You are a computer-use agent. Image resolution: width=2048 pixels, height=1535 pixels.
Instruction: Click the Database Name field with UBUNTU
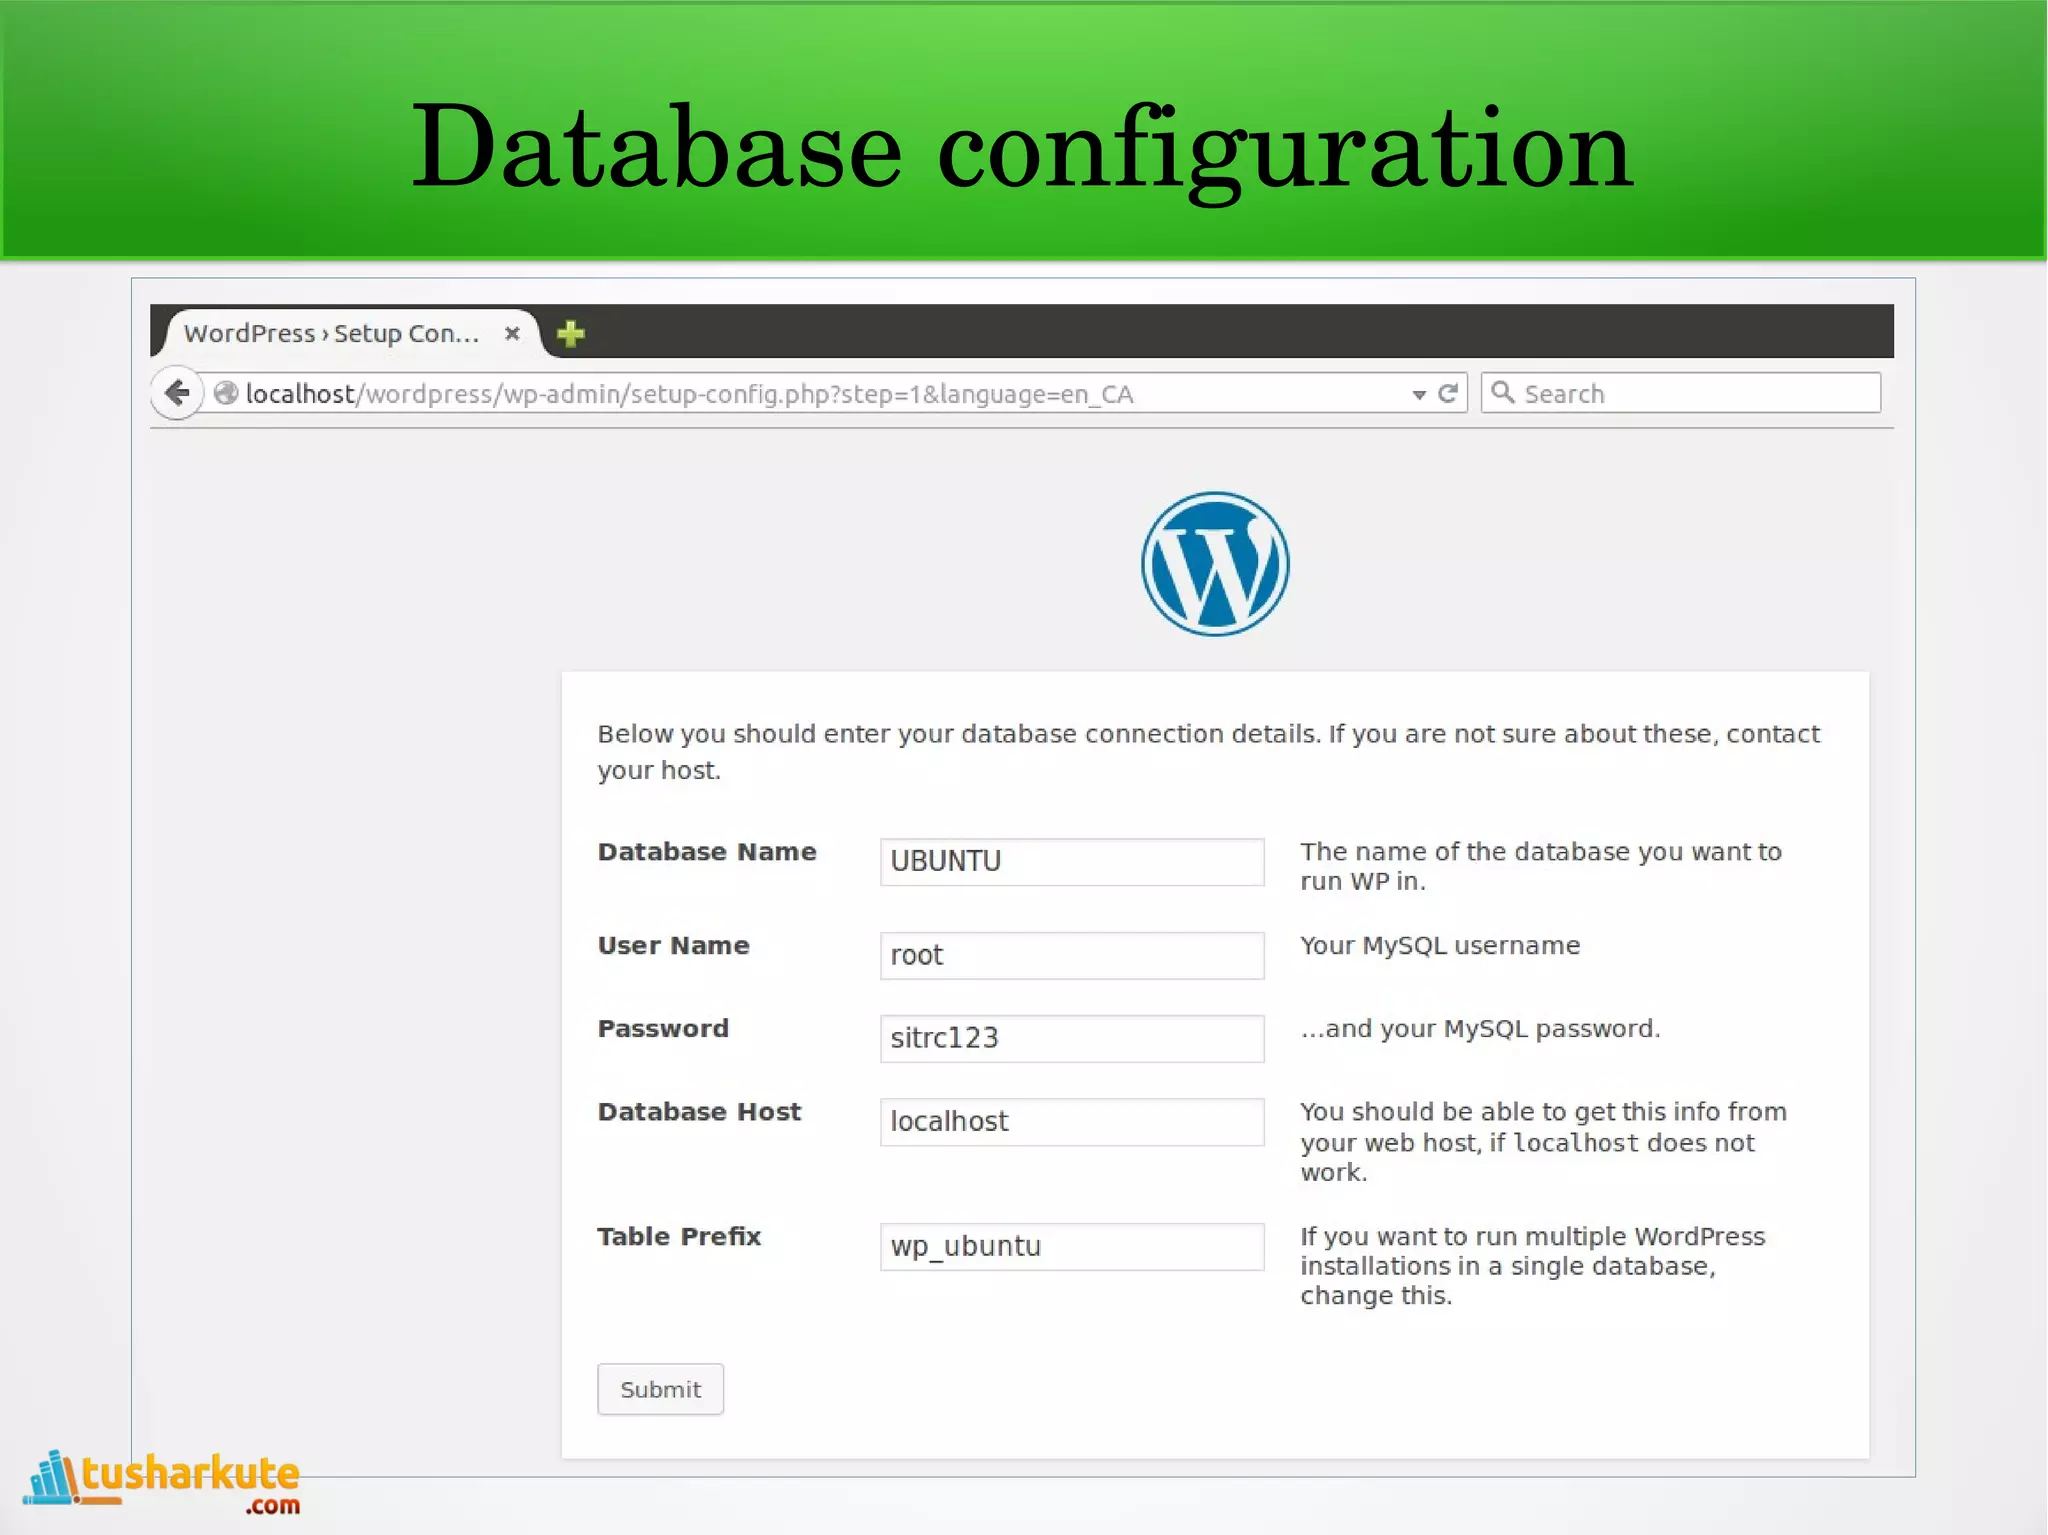click(1072, 861)
